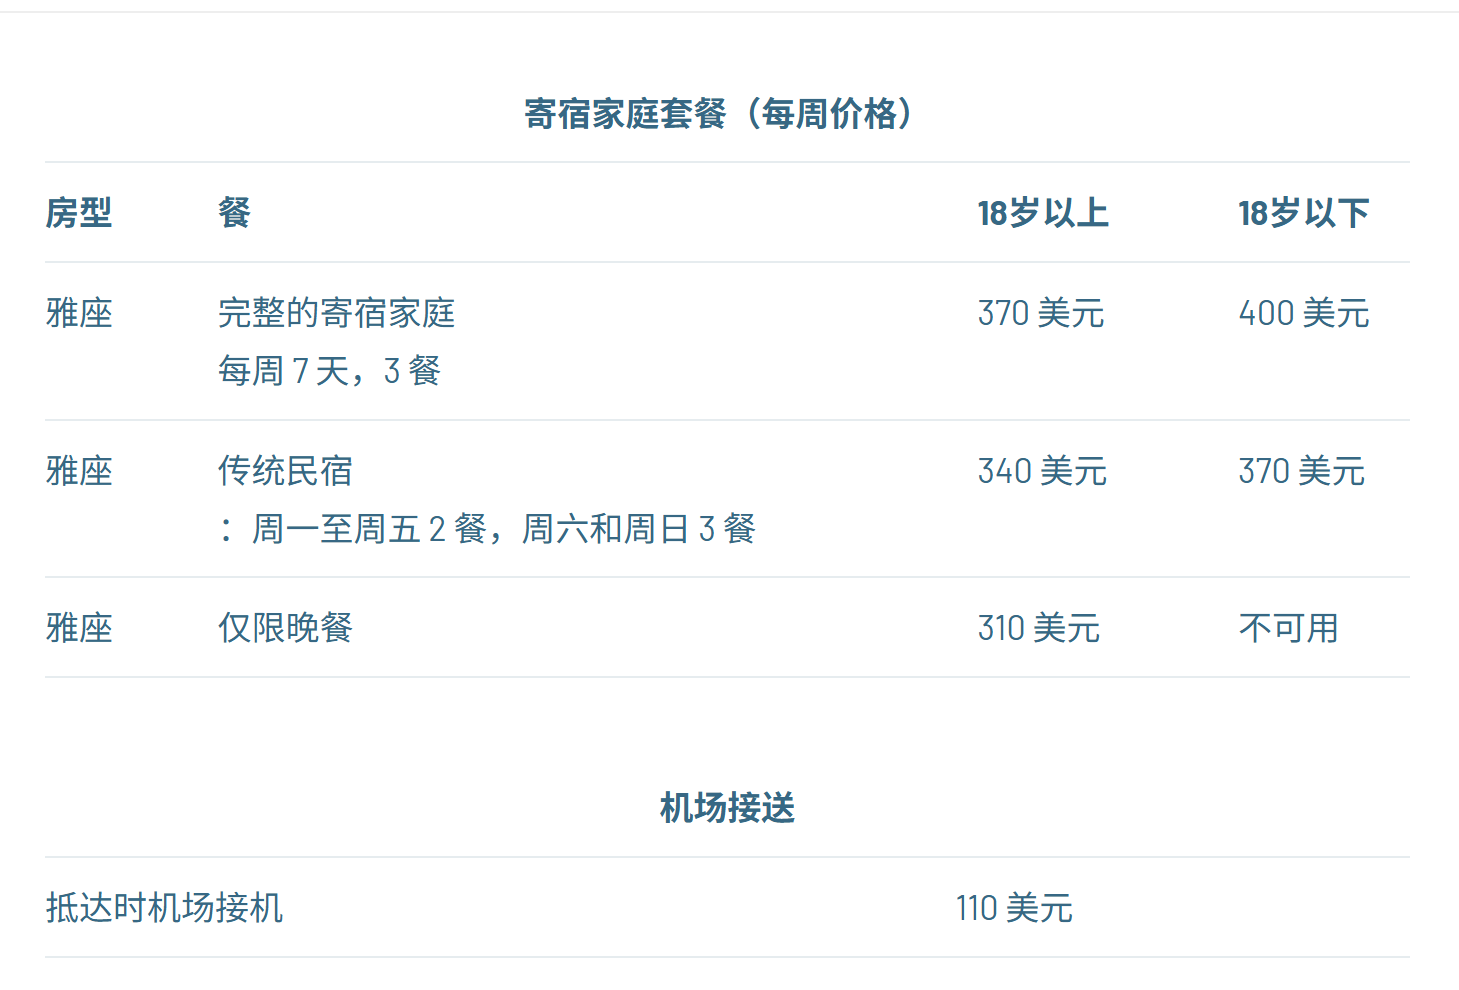Select the 370 美元 under-18 price for 传统民宿

click(1302, 471)
